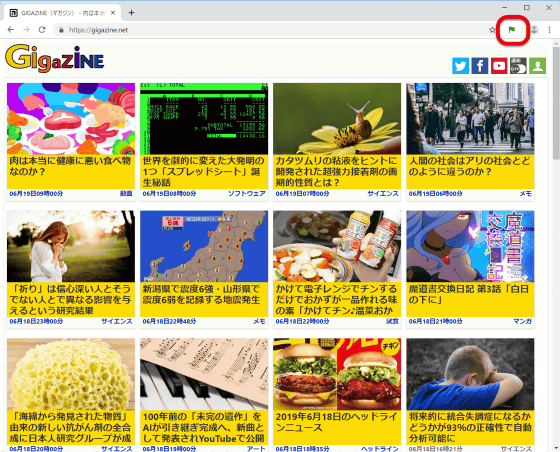Read headline about 「祈り」 research result
Viewport: 560px width, 452px height.
point(70,300)
